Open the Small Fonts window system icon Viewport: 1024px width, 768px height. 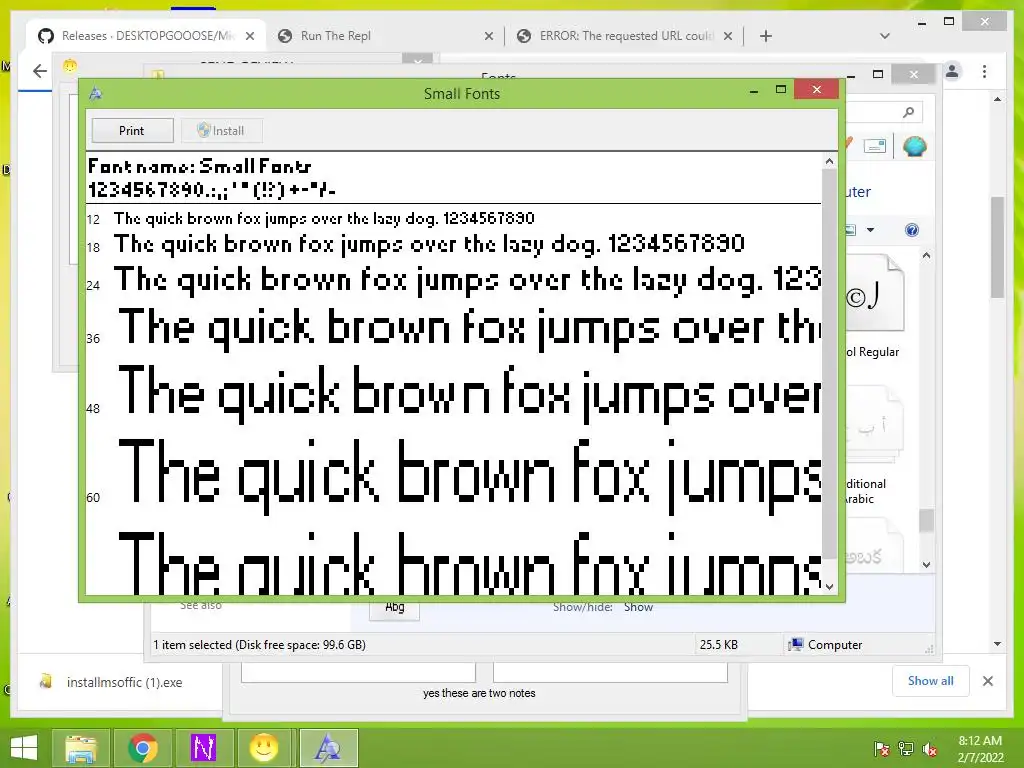click(x=95, y=93)
